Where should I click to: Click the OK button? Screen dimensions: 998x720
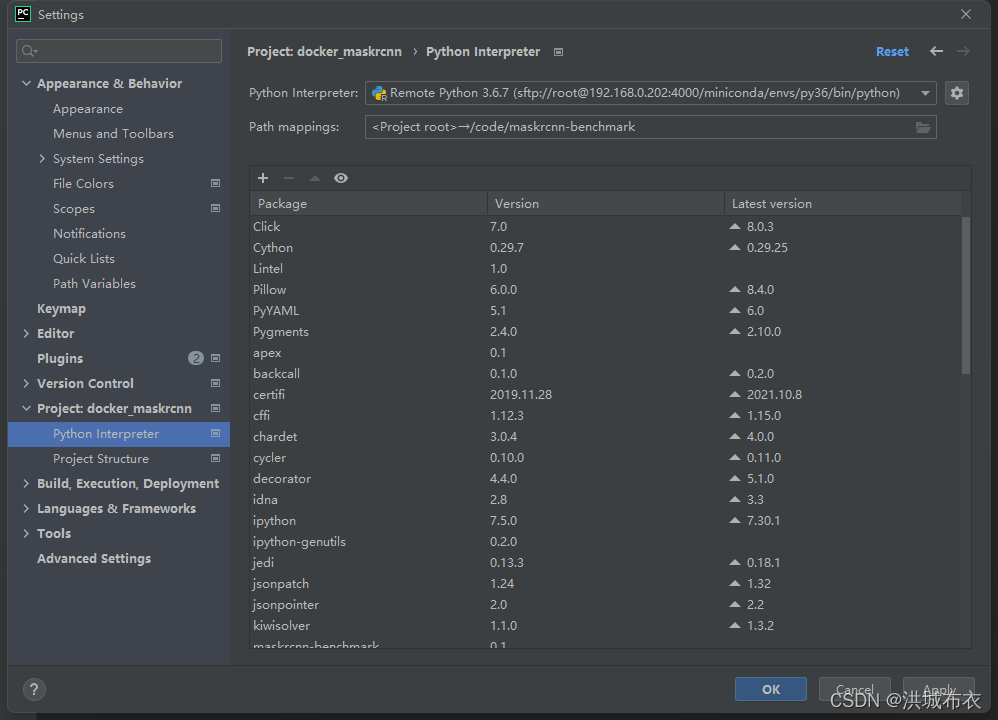[771, 689]
